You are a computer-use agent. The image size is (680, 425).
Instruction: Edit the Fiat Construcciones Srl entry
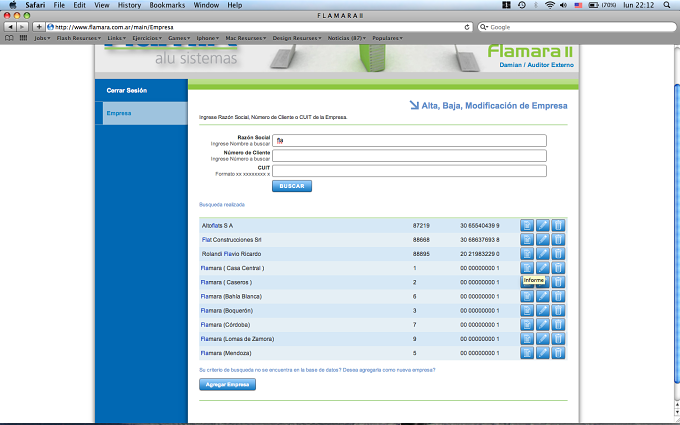click(x=543, y=239)
